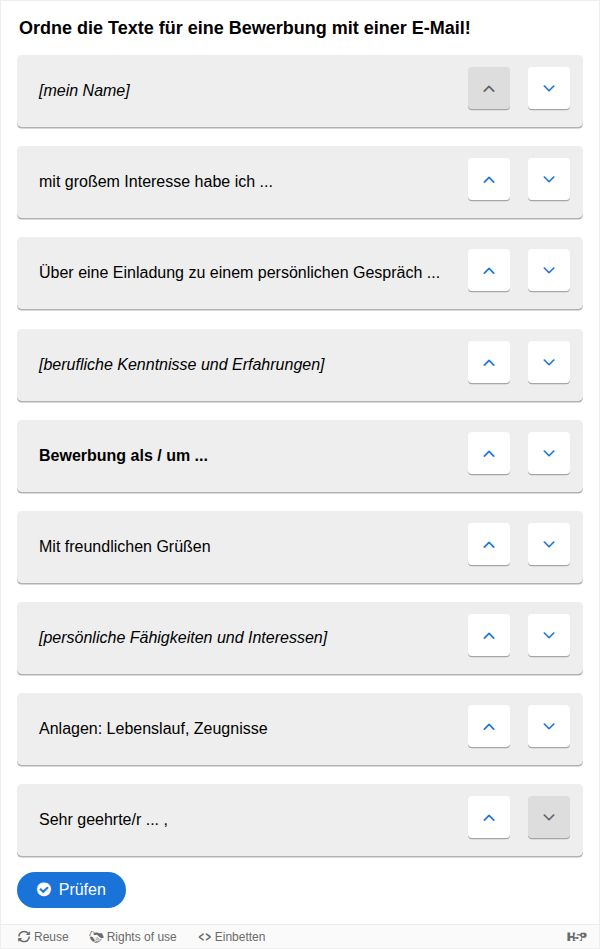Move 'Über eine Einladung' item down
This screenshot has width=600, height=949.
pyautogui.click(x=549, y=271)
